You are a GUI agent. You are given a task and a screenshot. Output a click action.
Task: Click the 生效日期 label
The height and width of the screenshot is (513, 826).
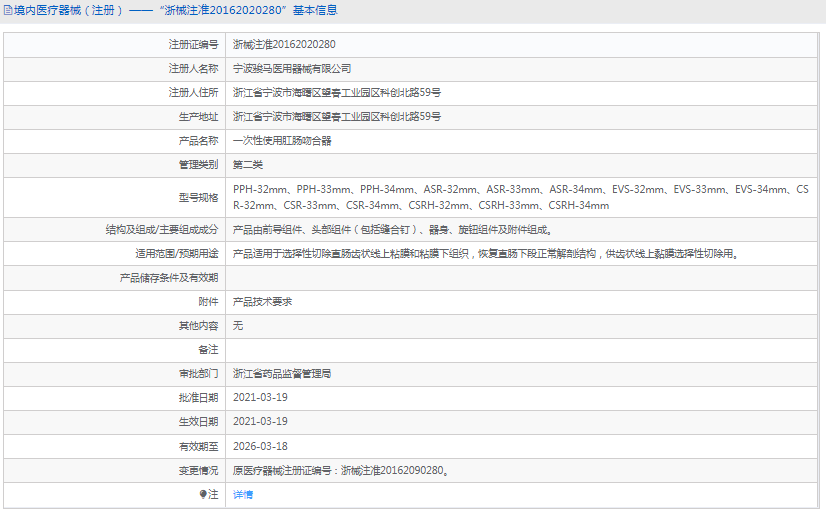coord(198,422)
